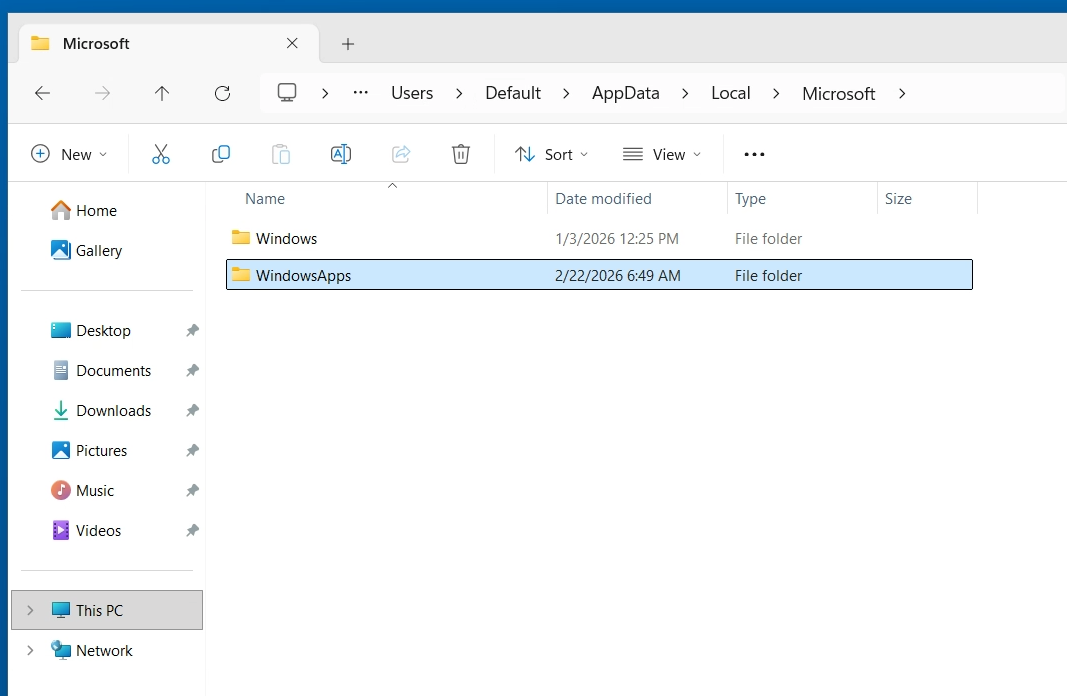Image resolution: width=1067 pixels, height=696 pixels.
Task: Click the Rename icon in toolbar
Action: click(340, 154)
